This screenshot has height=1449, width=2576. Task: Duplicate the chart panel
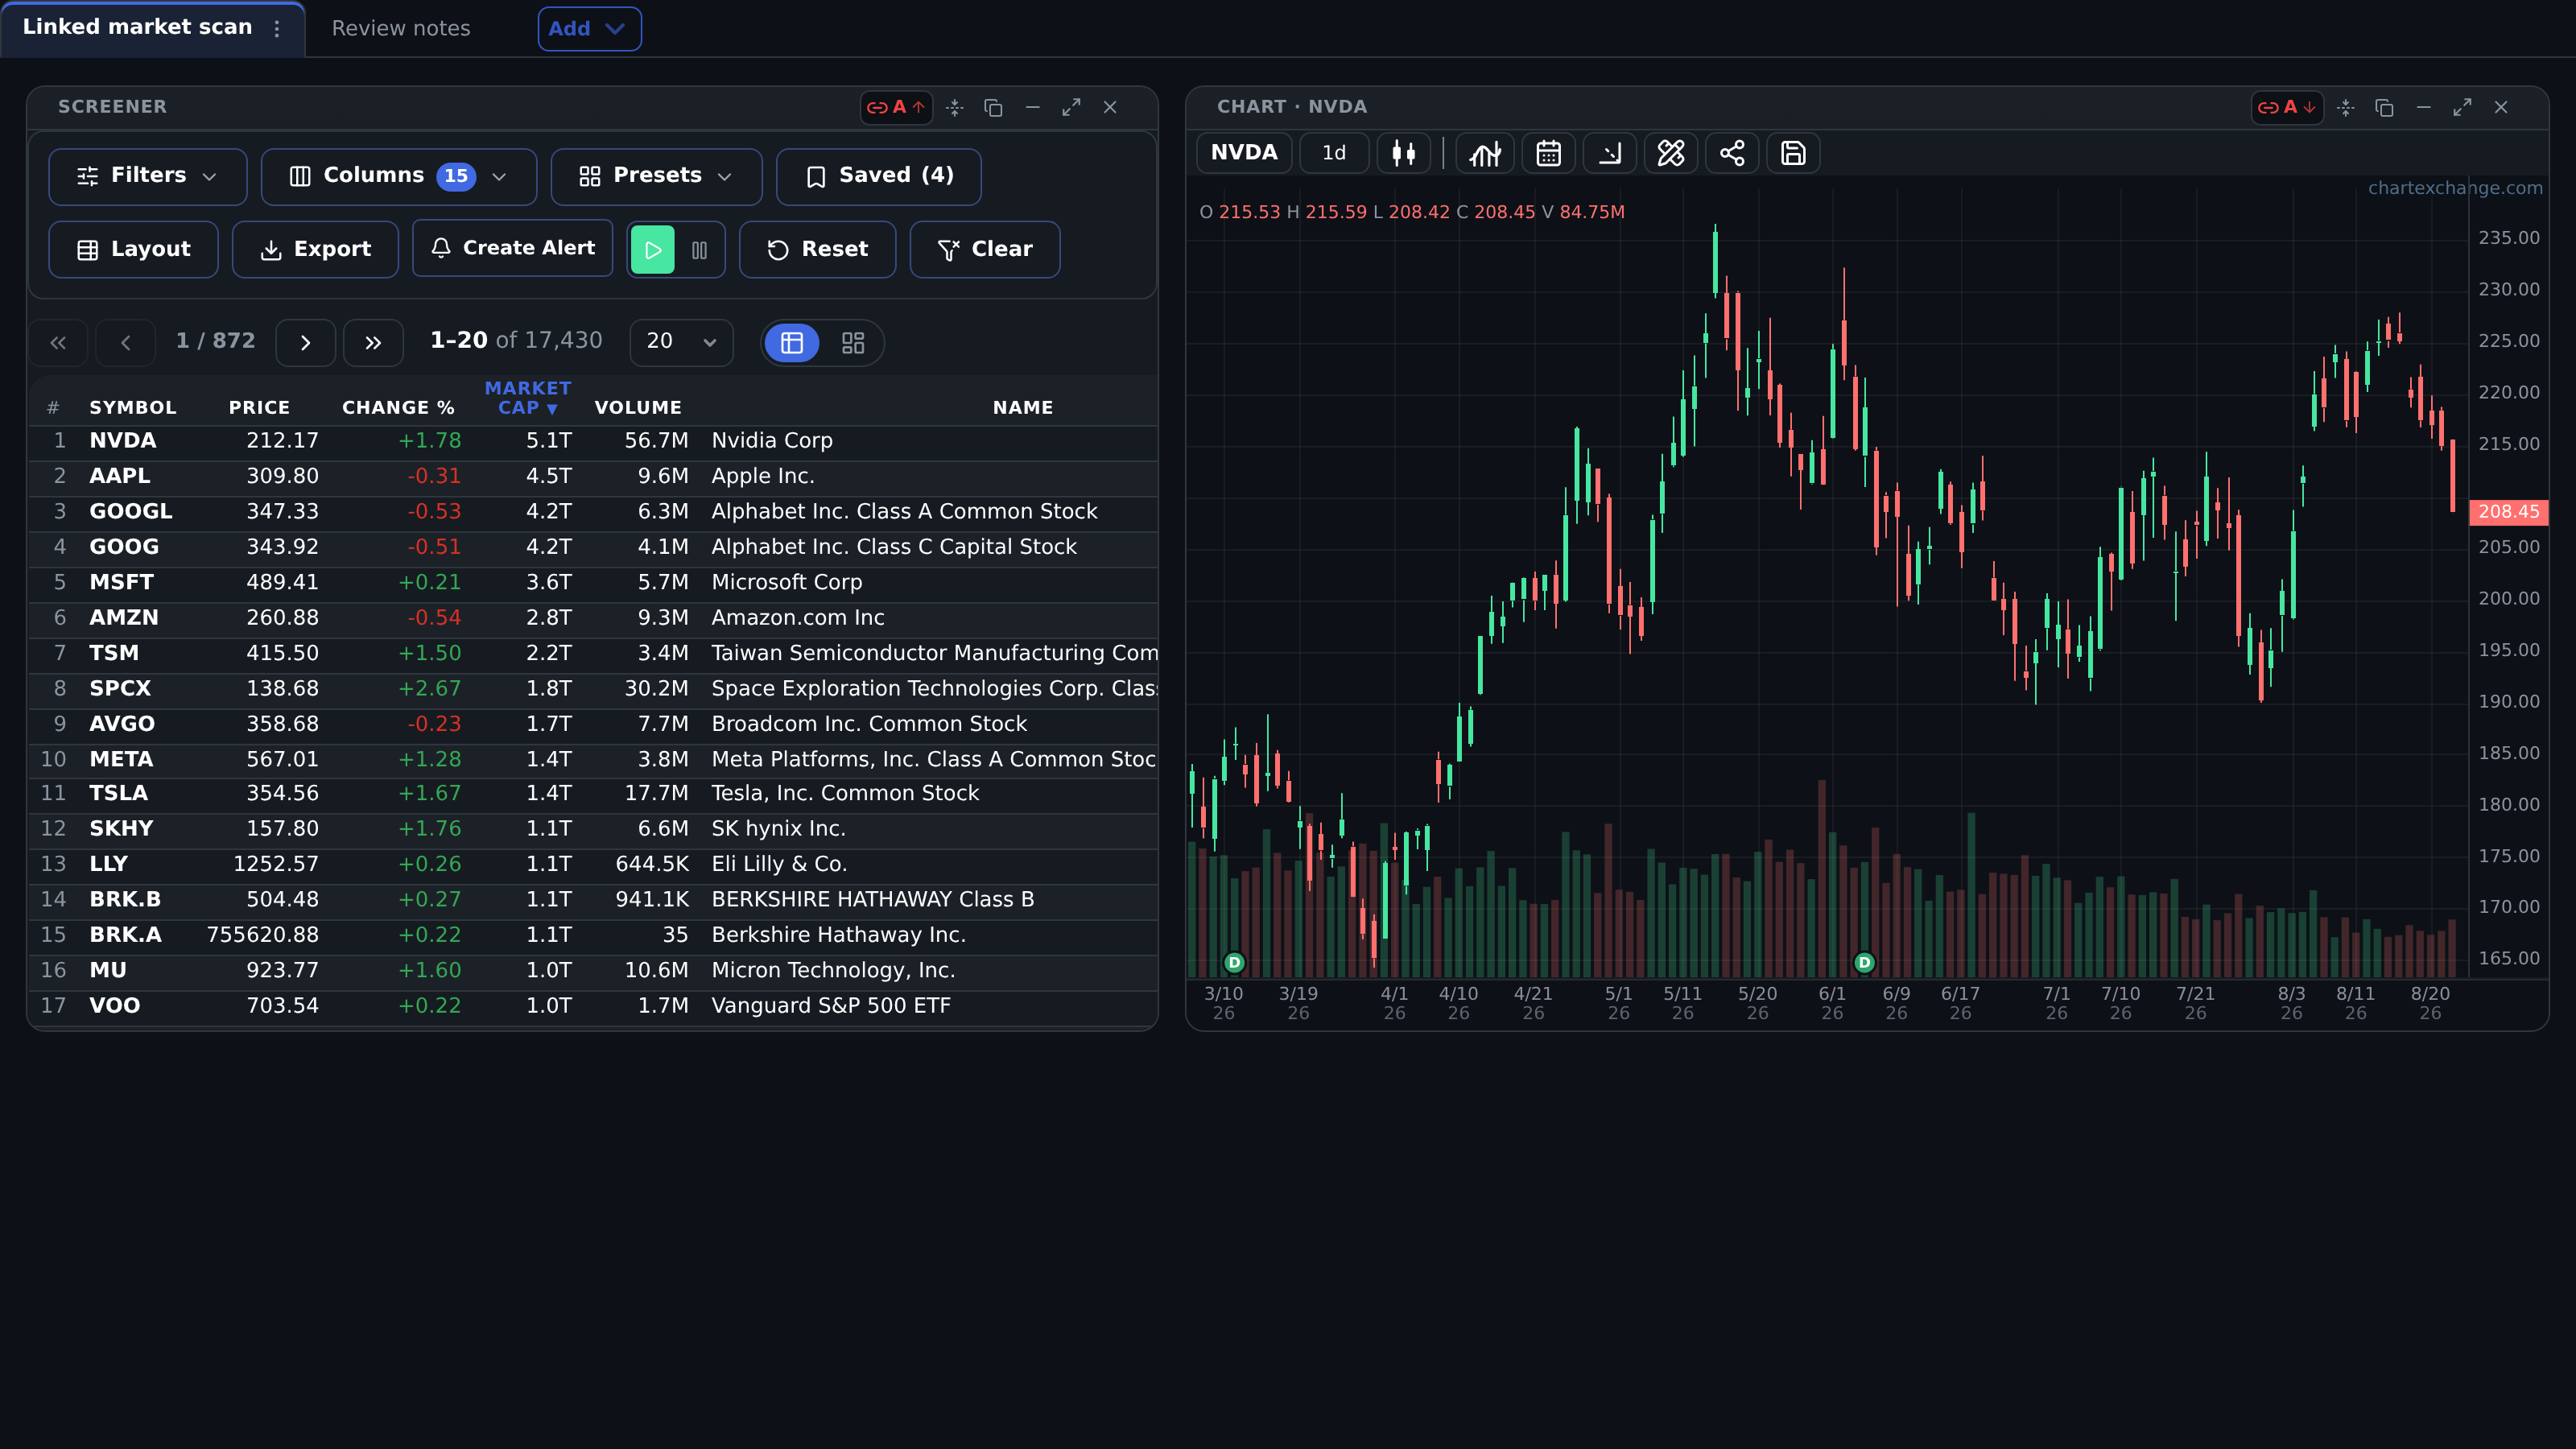tap(2384, 107)
